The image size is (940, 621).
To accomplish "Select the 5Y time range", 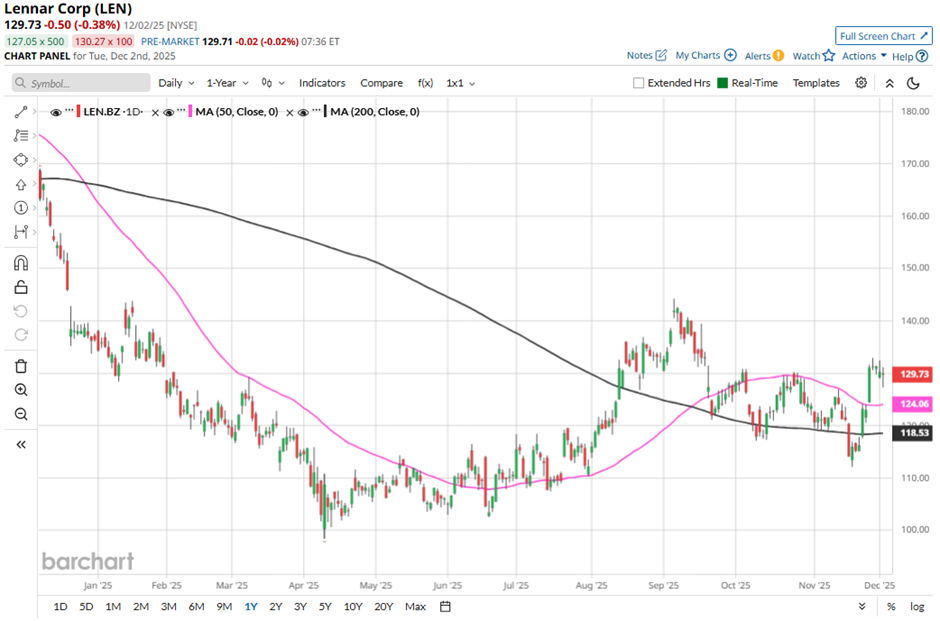I will [325, 607].
